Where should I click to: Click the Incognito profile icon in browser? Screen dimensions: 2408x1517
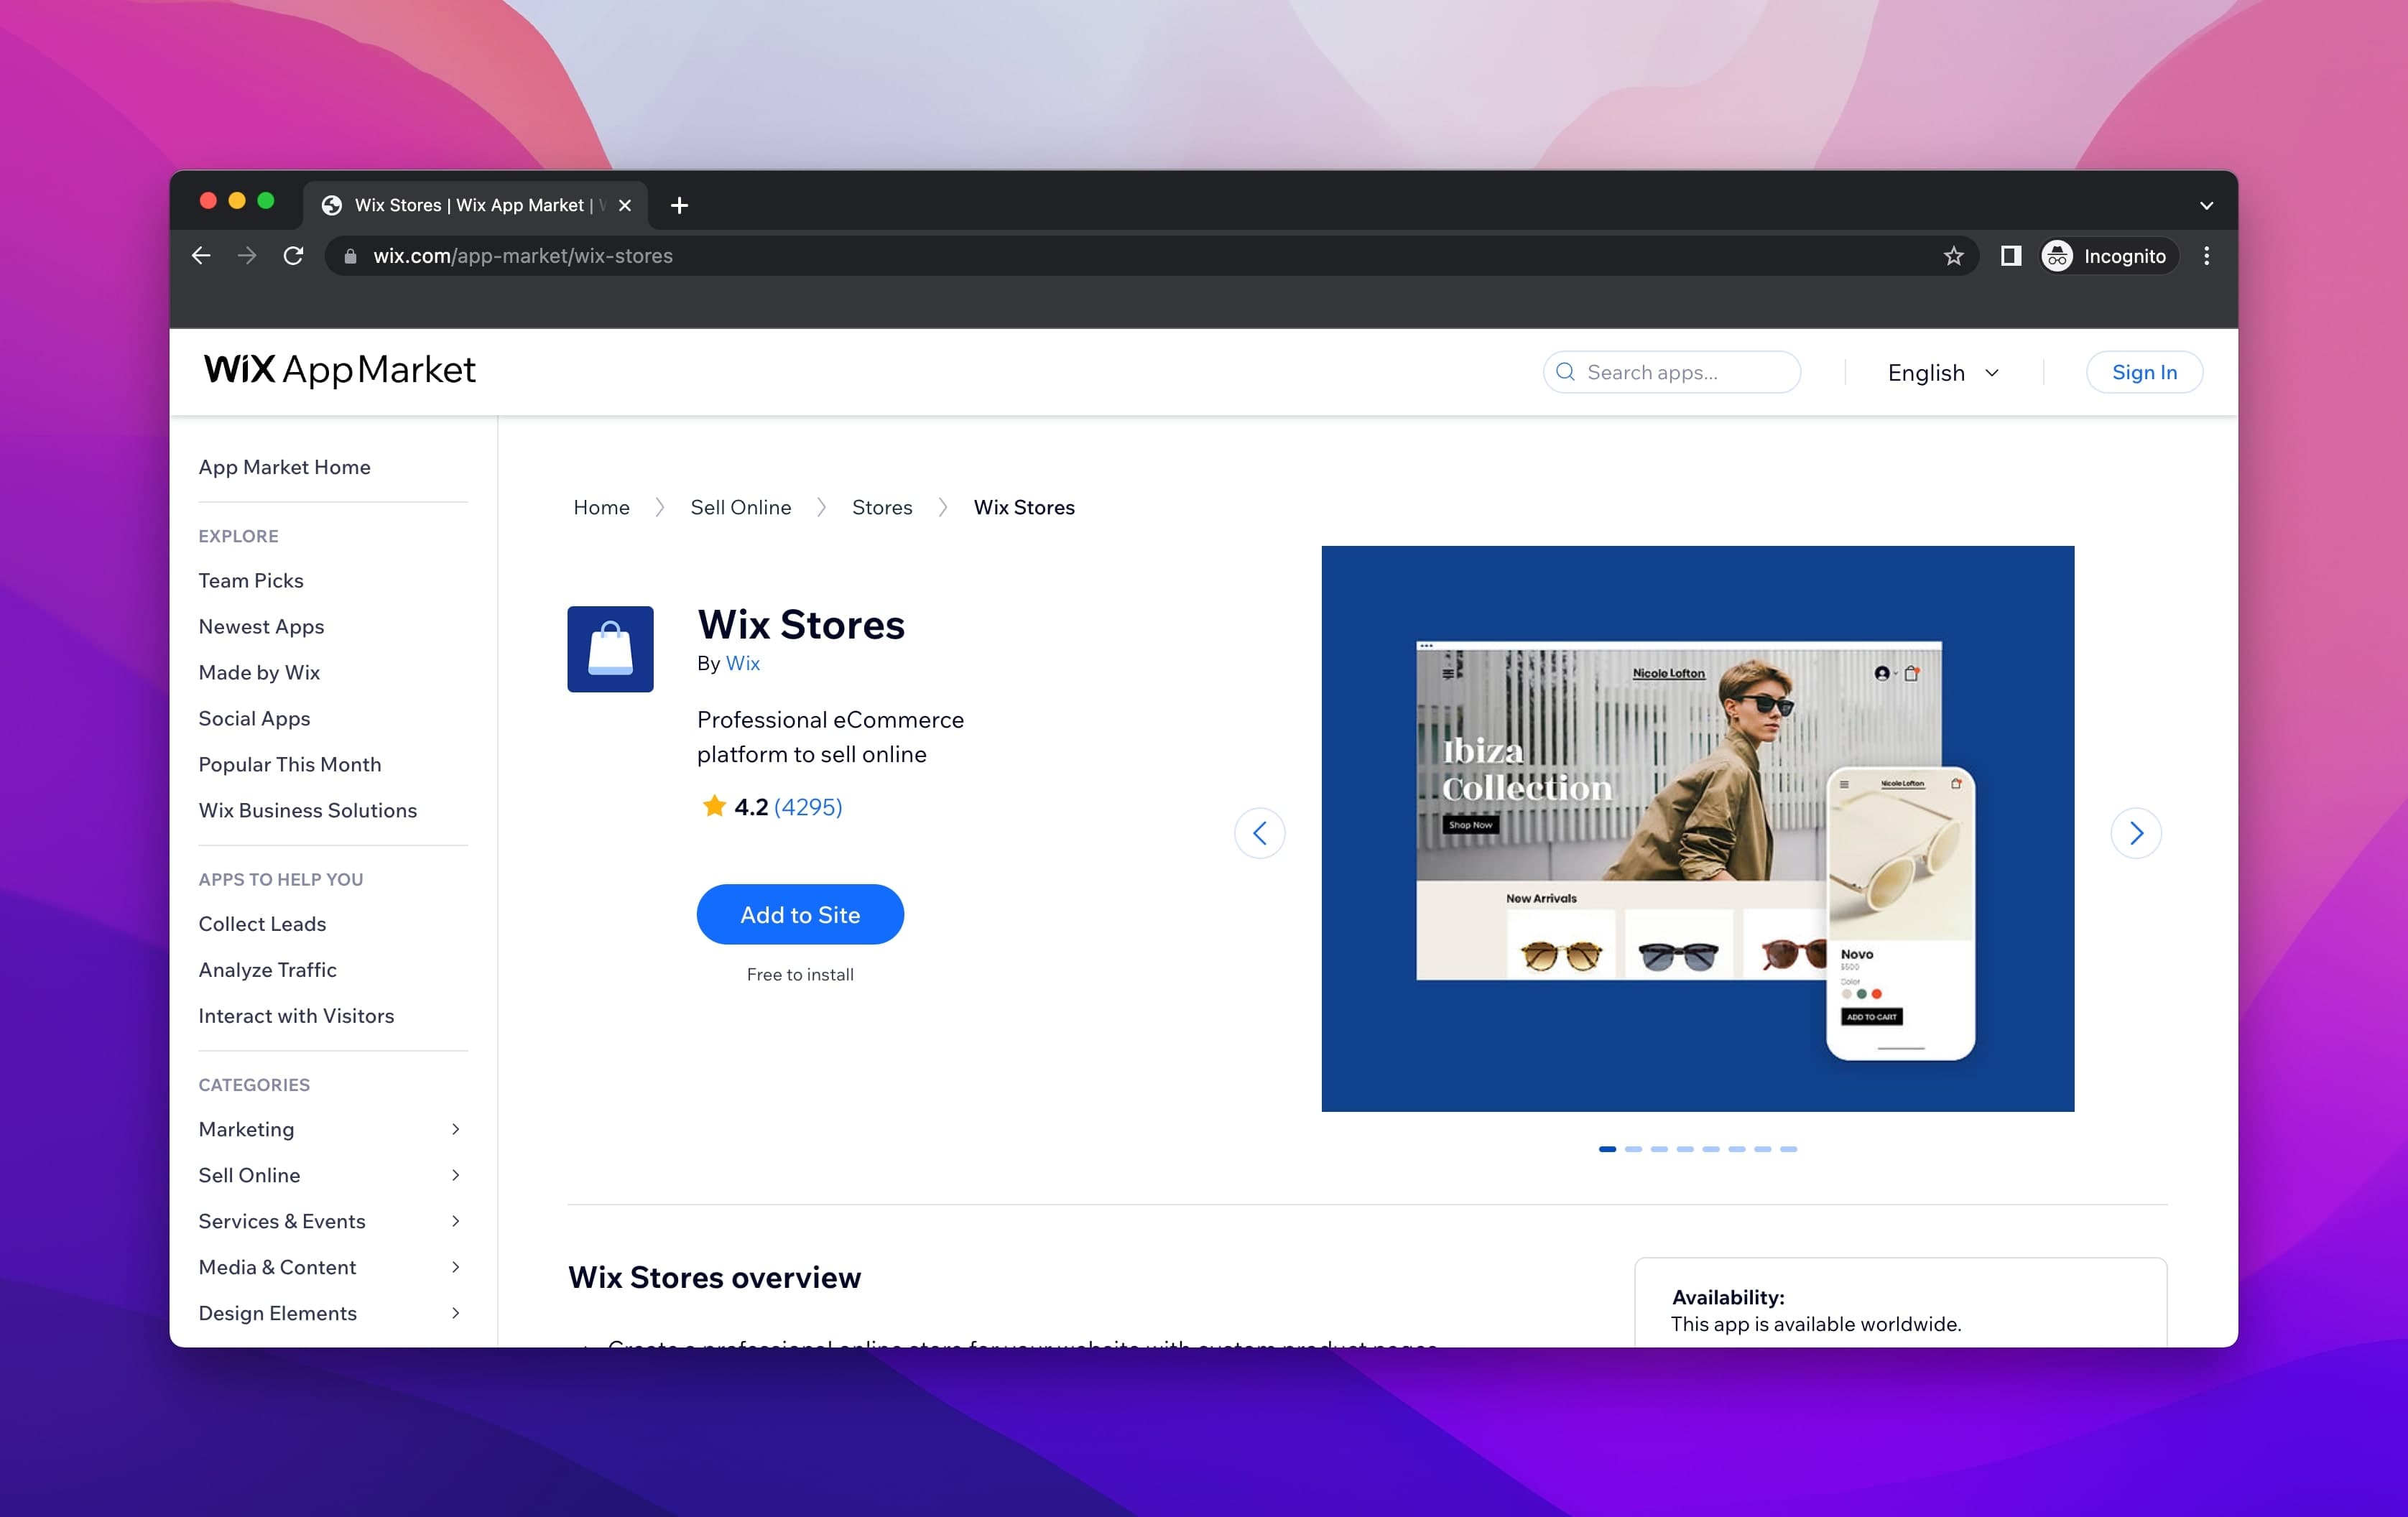(x=2057, y=255)
